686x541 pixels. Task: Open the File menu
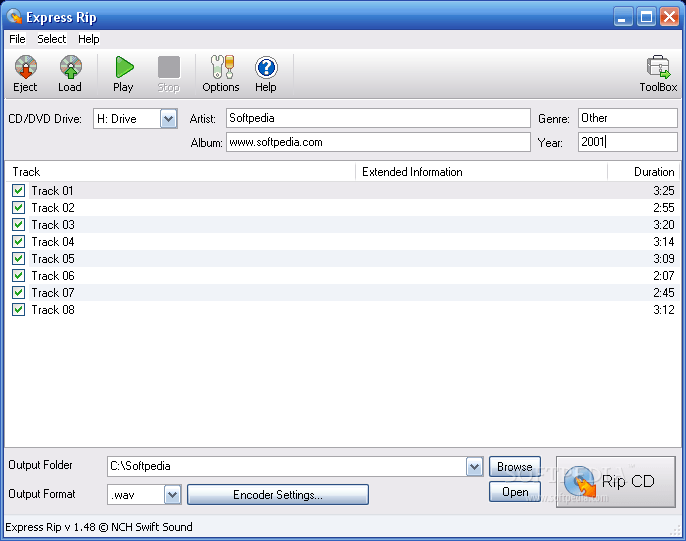[17, 39]
